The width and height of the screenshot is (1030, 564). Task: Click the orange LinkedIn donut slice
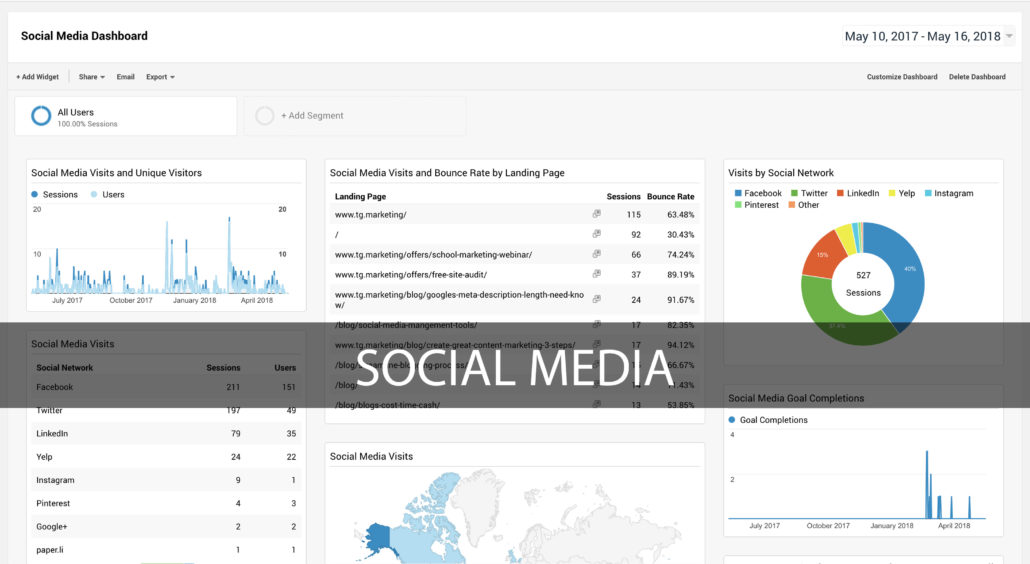click(x=822, y=255)
